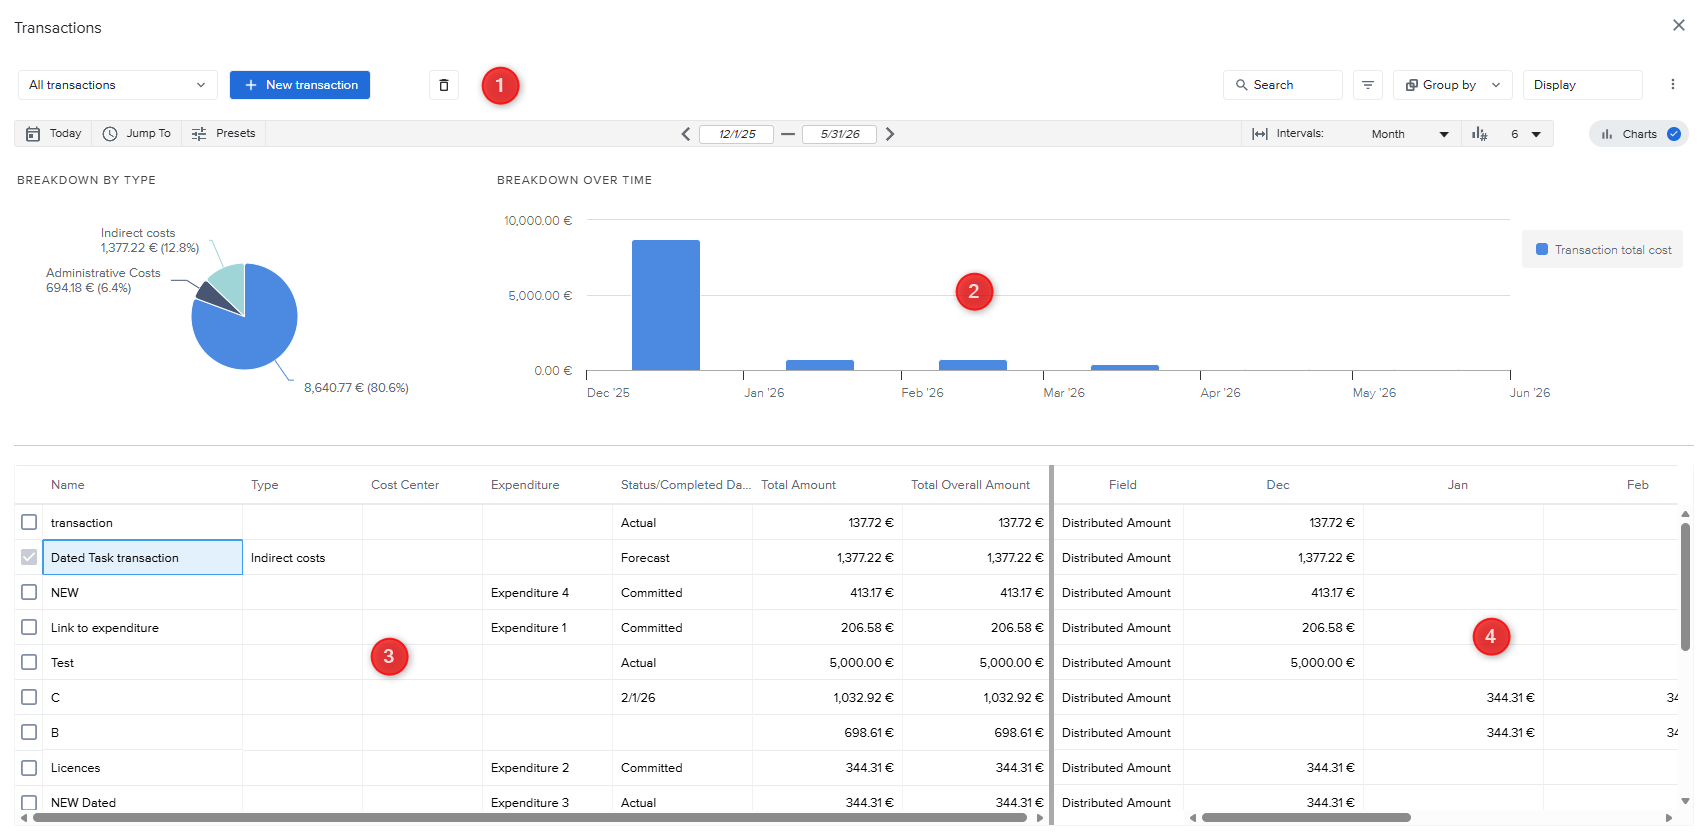
Task: Open the filter icon next to Search
Action: tap(1367, 85)
